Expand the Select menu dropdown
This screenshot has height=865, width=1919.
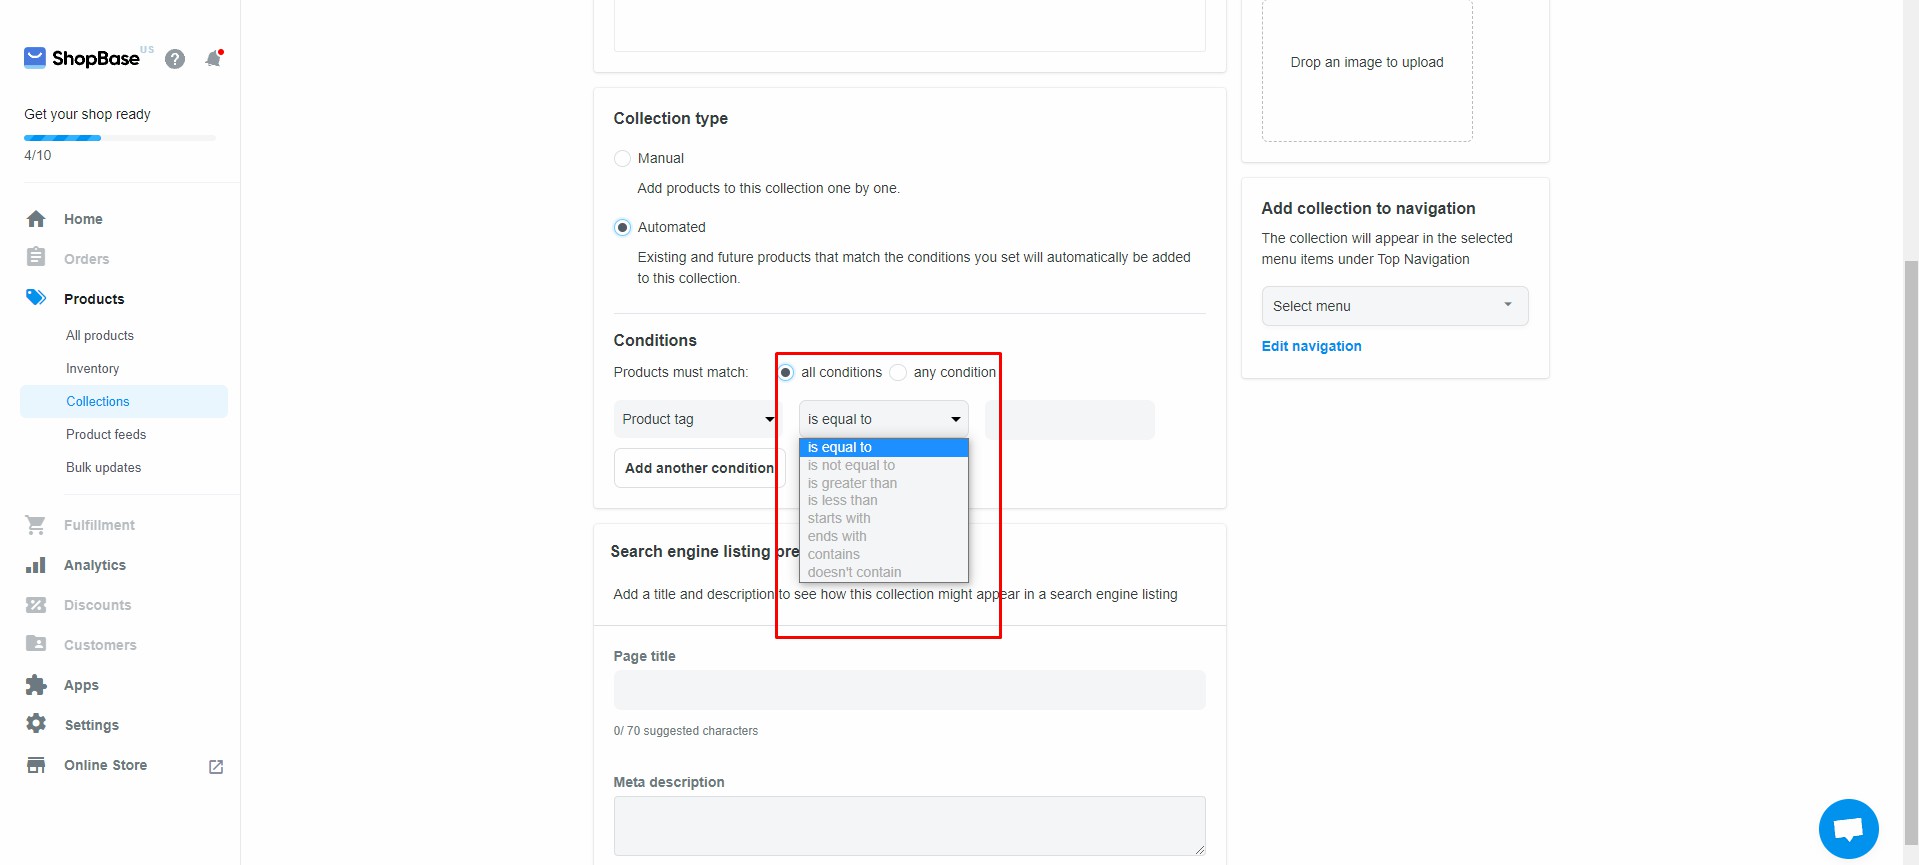[x=1394, y=306]
